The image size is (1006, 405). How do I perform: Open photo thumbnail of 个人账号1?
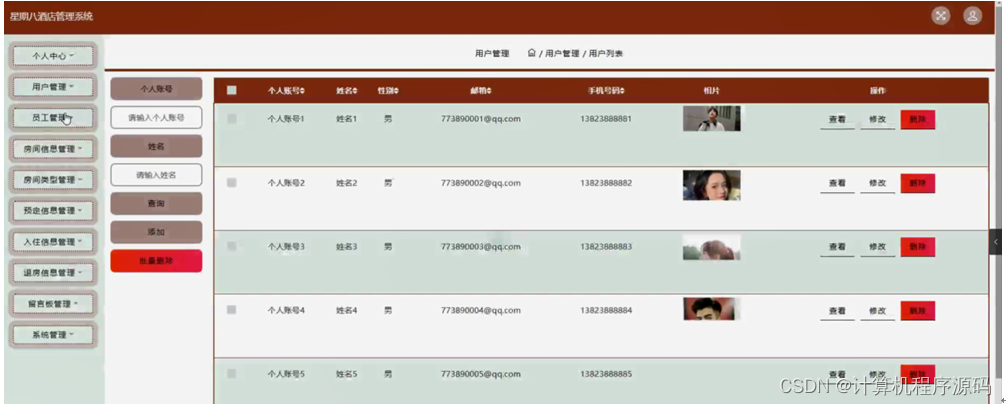712,119
